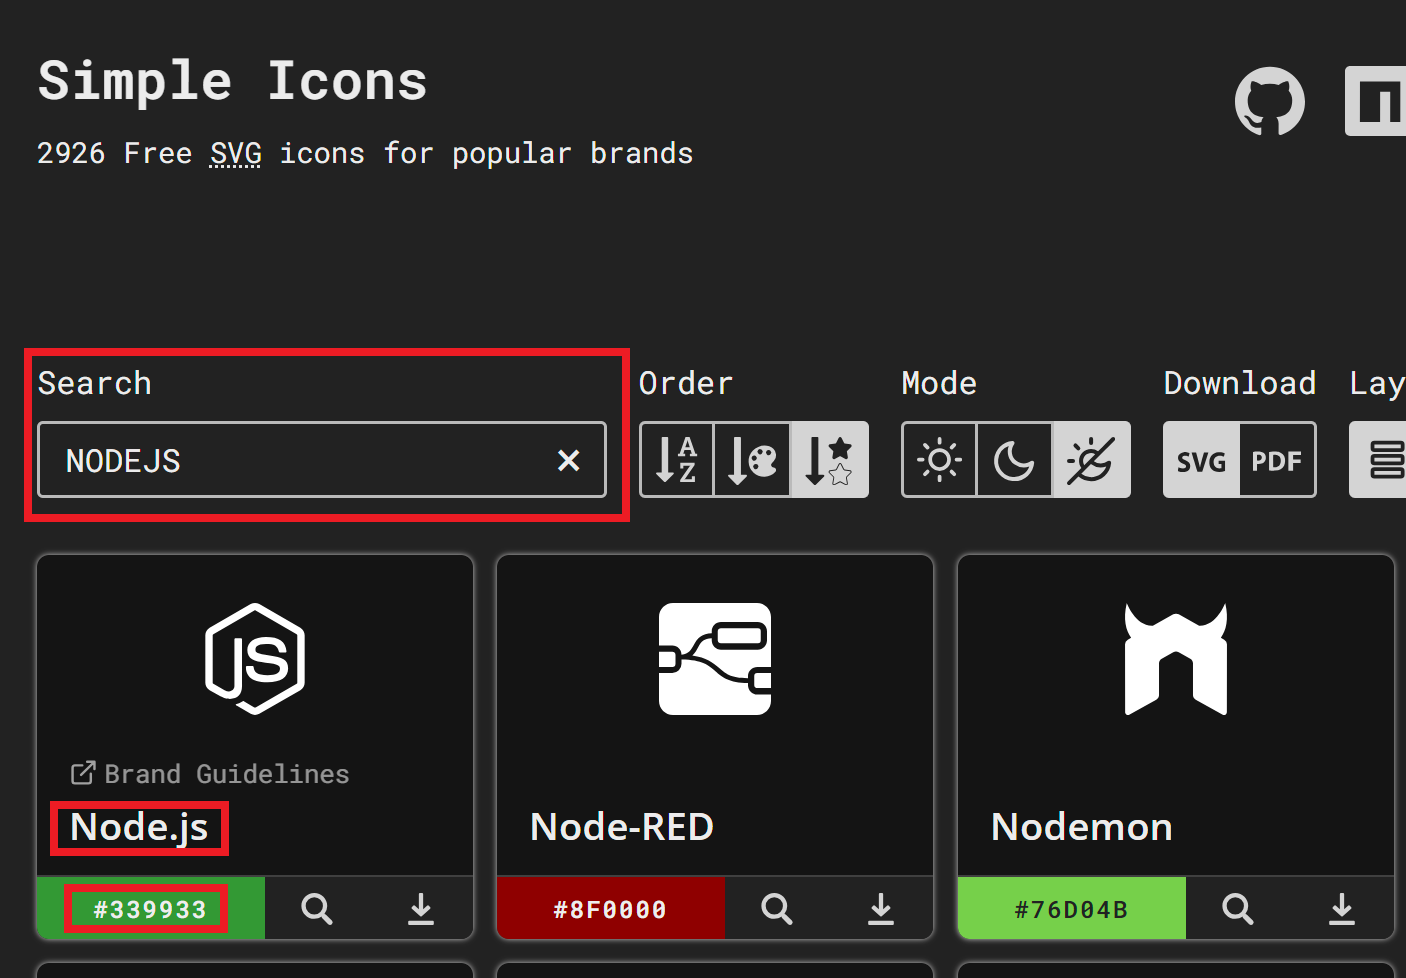Sort icons alphabetically
The width and height of the screenshot is (1406, 978).
point(677,460)
